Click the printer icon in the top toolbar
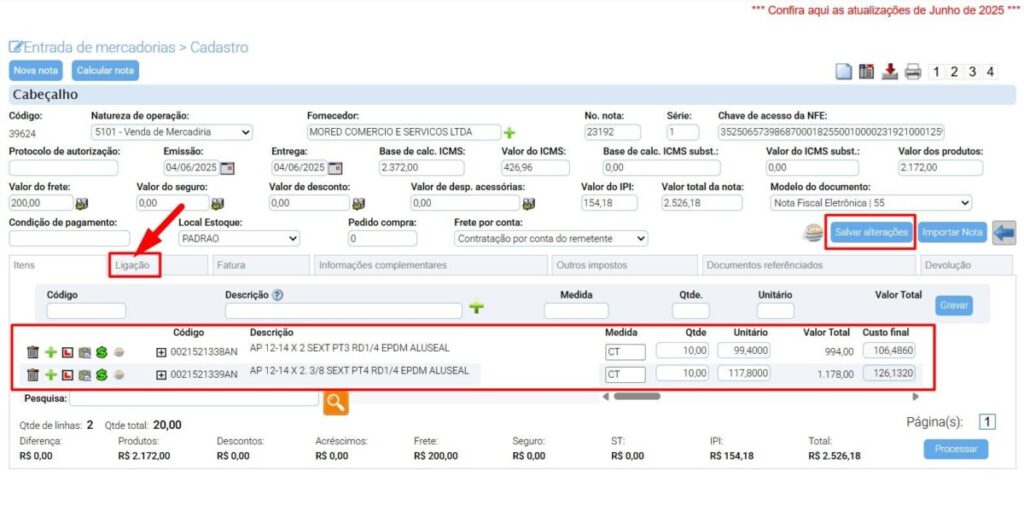 (x=912, y=72)
